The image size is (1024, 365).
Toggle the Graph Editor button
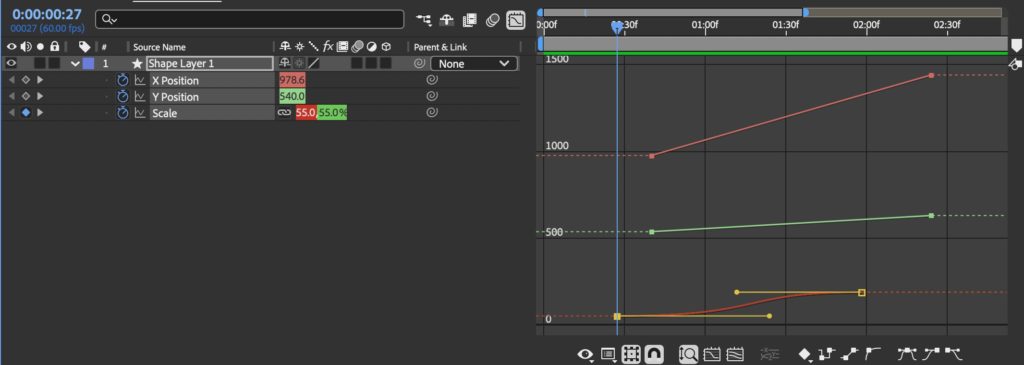pos(516,20)
